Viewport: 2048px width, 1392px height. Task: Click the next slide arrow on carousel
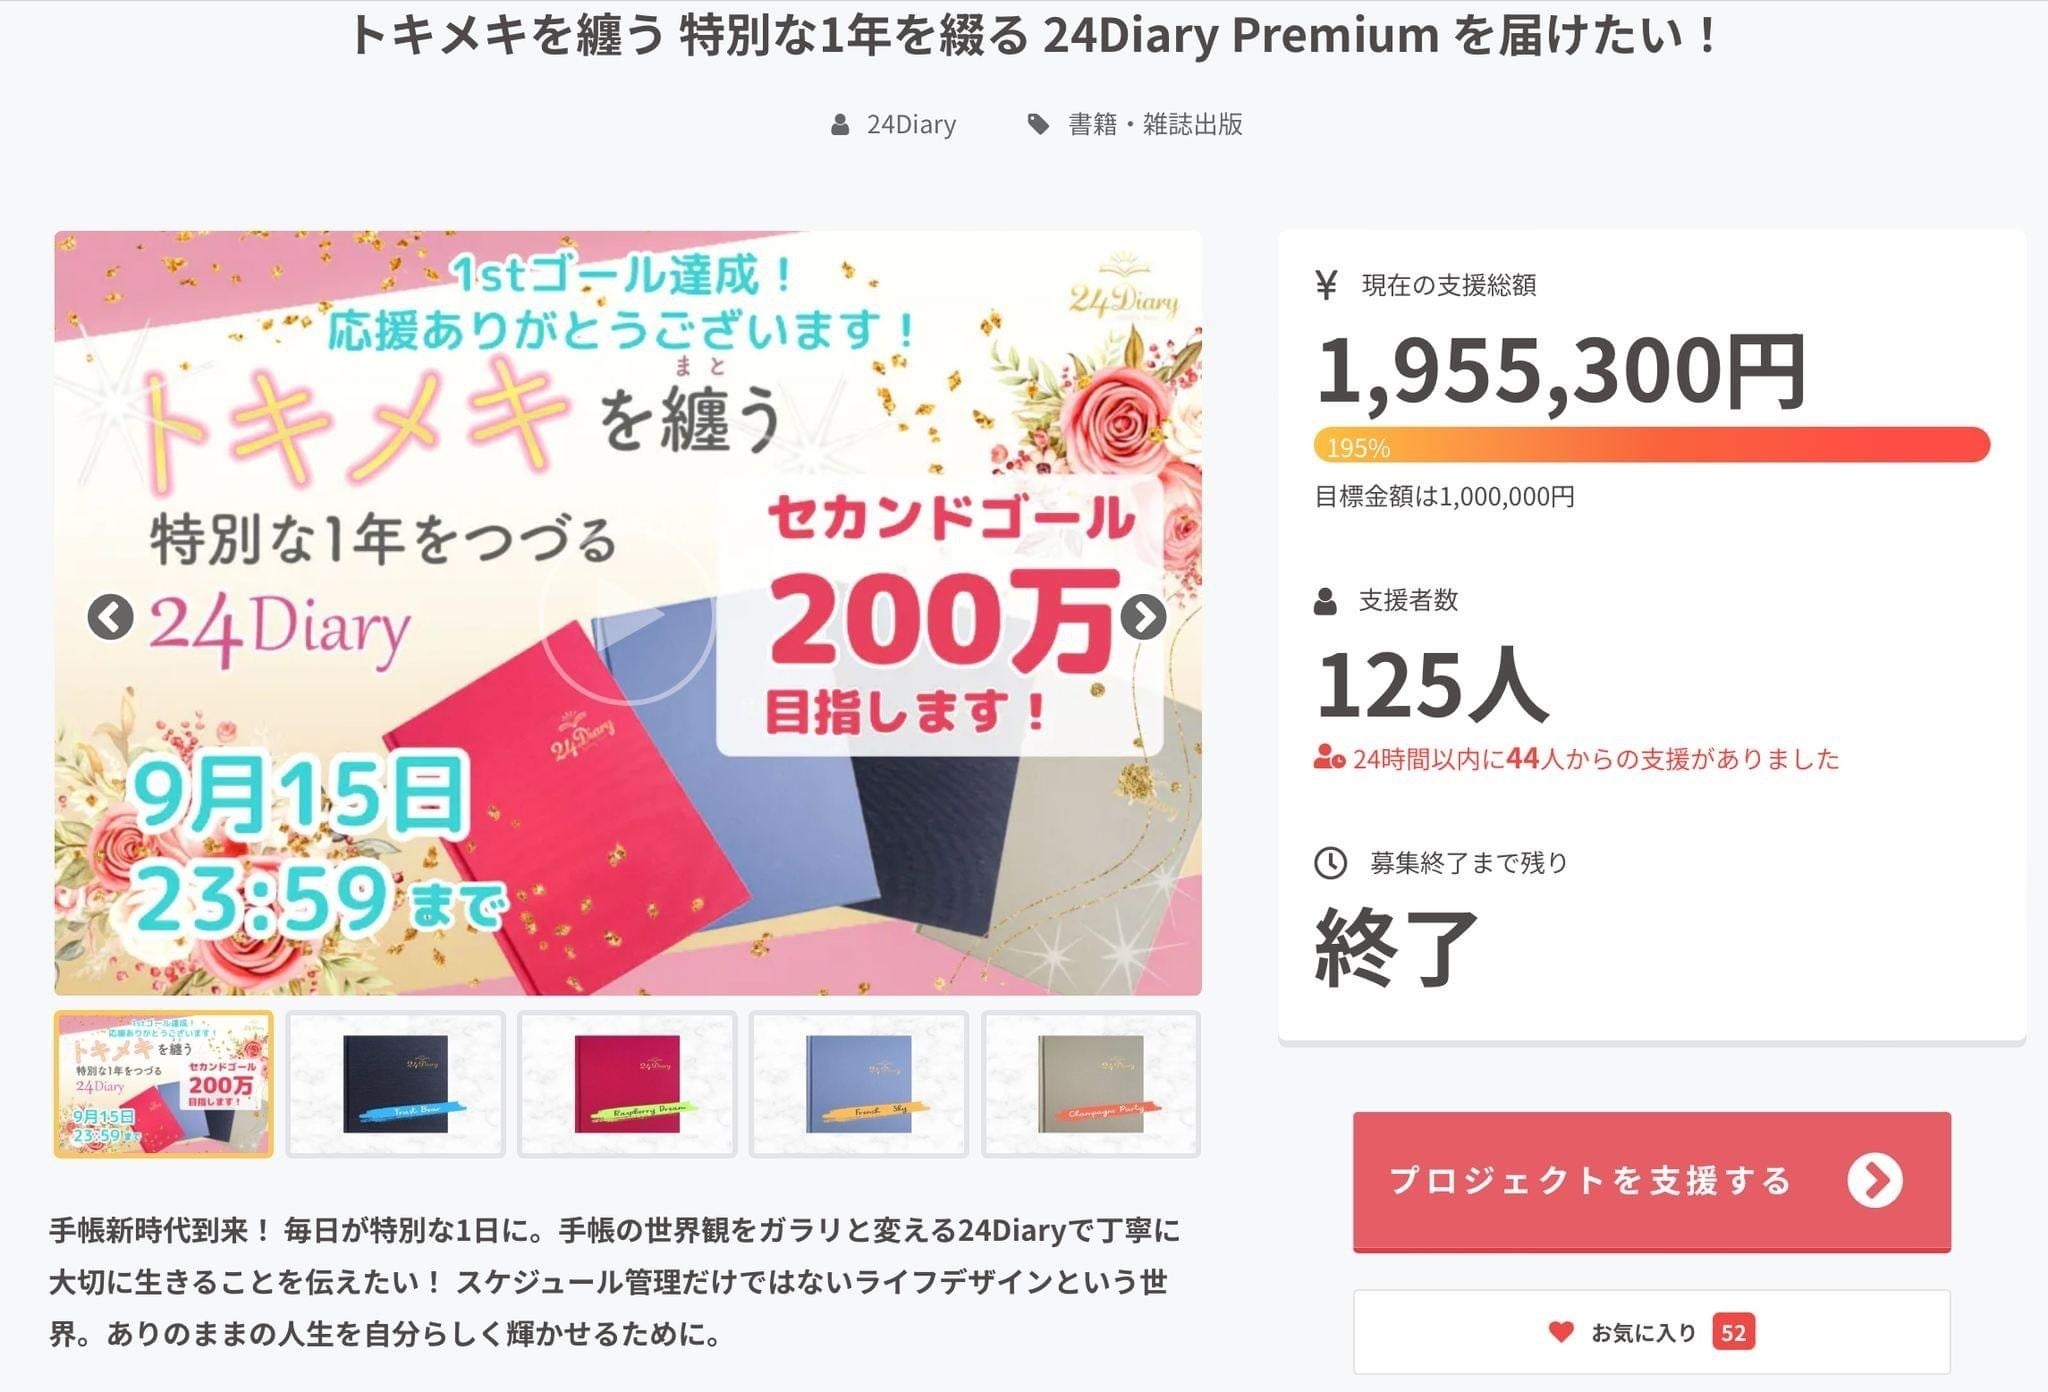(1143, 617)
